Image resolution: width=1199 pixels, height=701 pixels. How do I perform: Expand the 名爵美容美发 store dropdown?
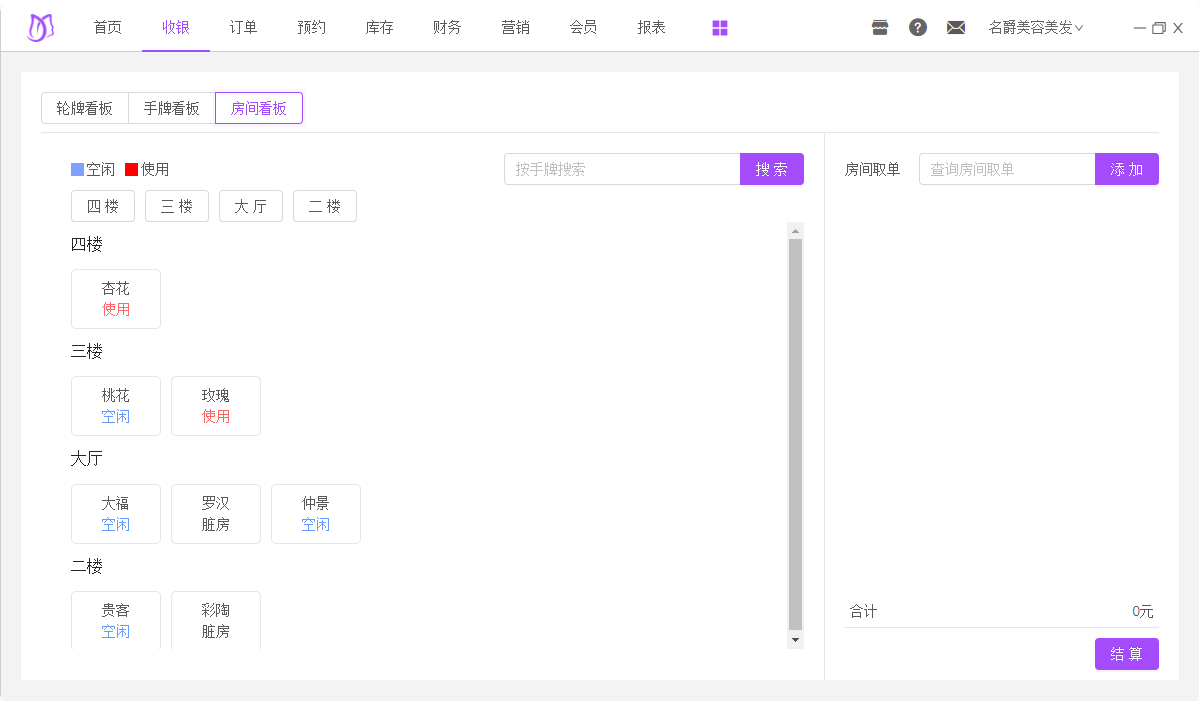pyautogui.click(x=1035, y=28)
